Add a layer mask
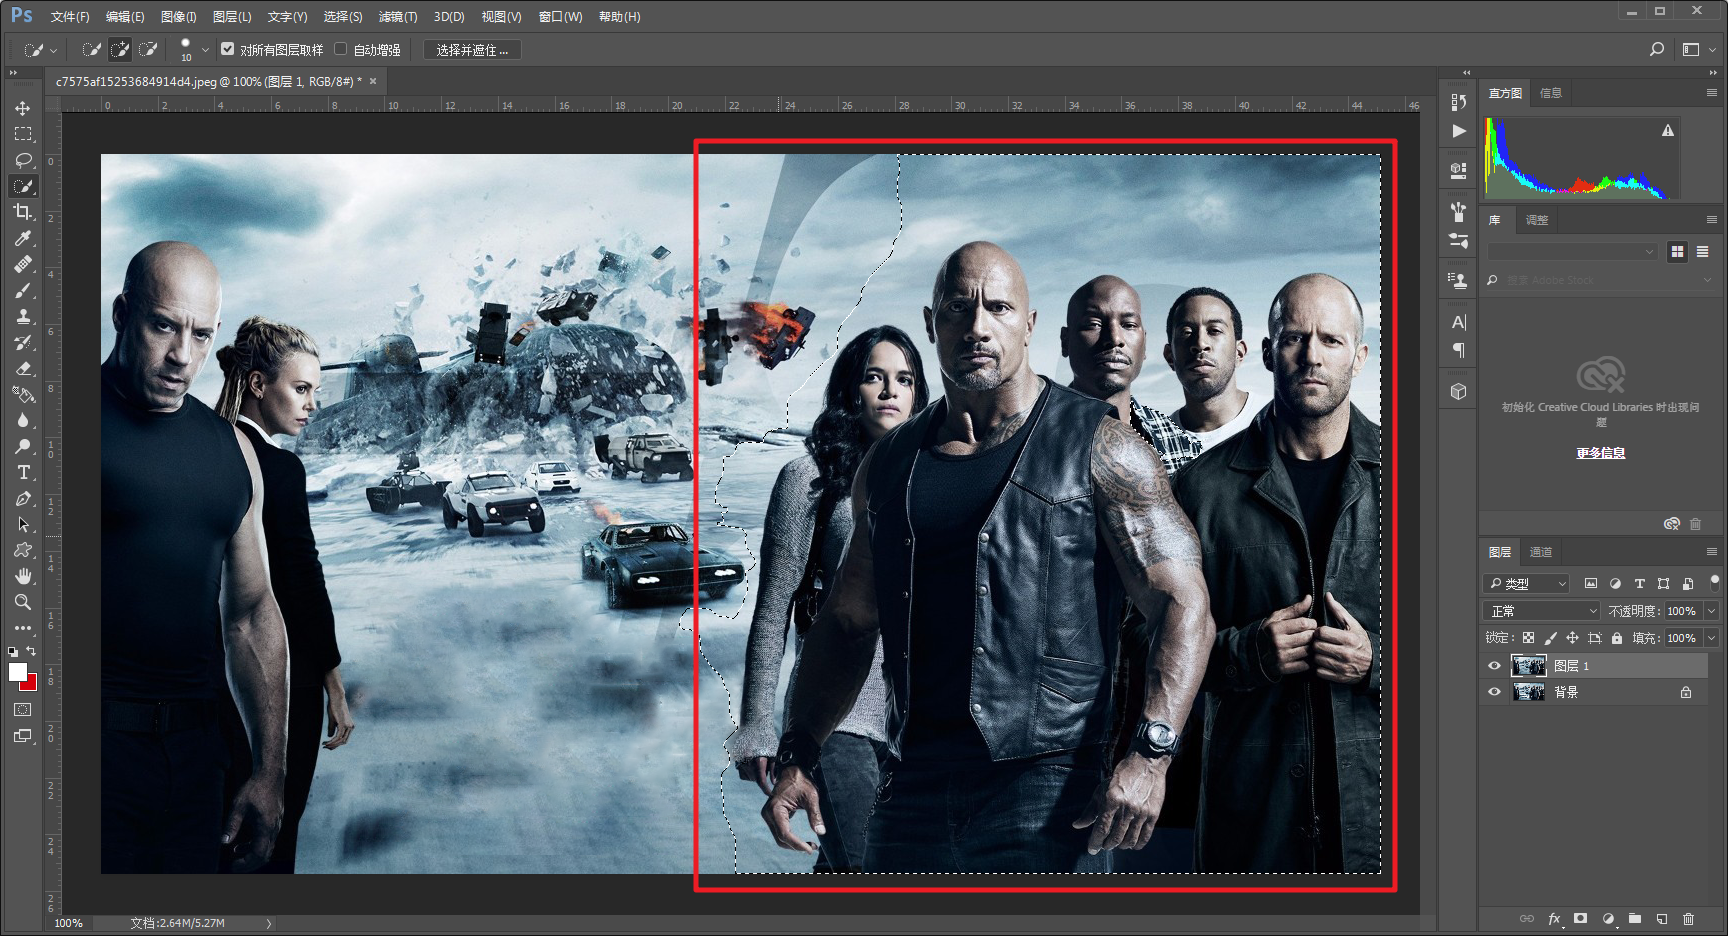This screenshot has width=1728, height=936. pos(1581,918)
